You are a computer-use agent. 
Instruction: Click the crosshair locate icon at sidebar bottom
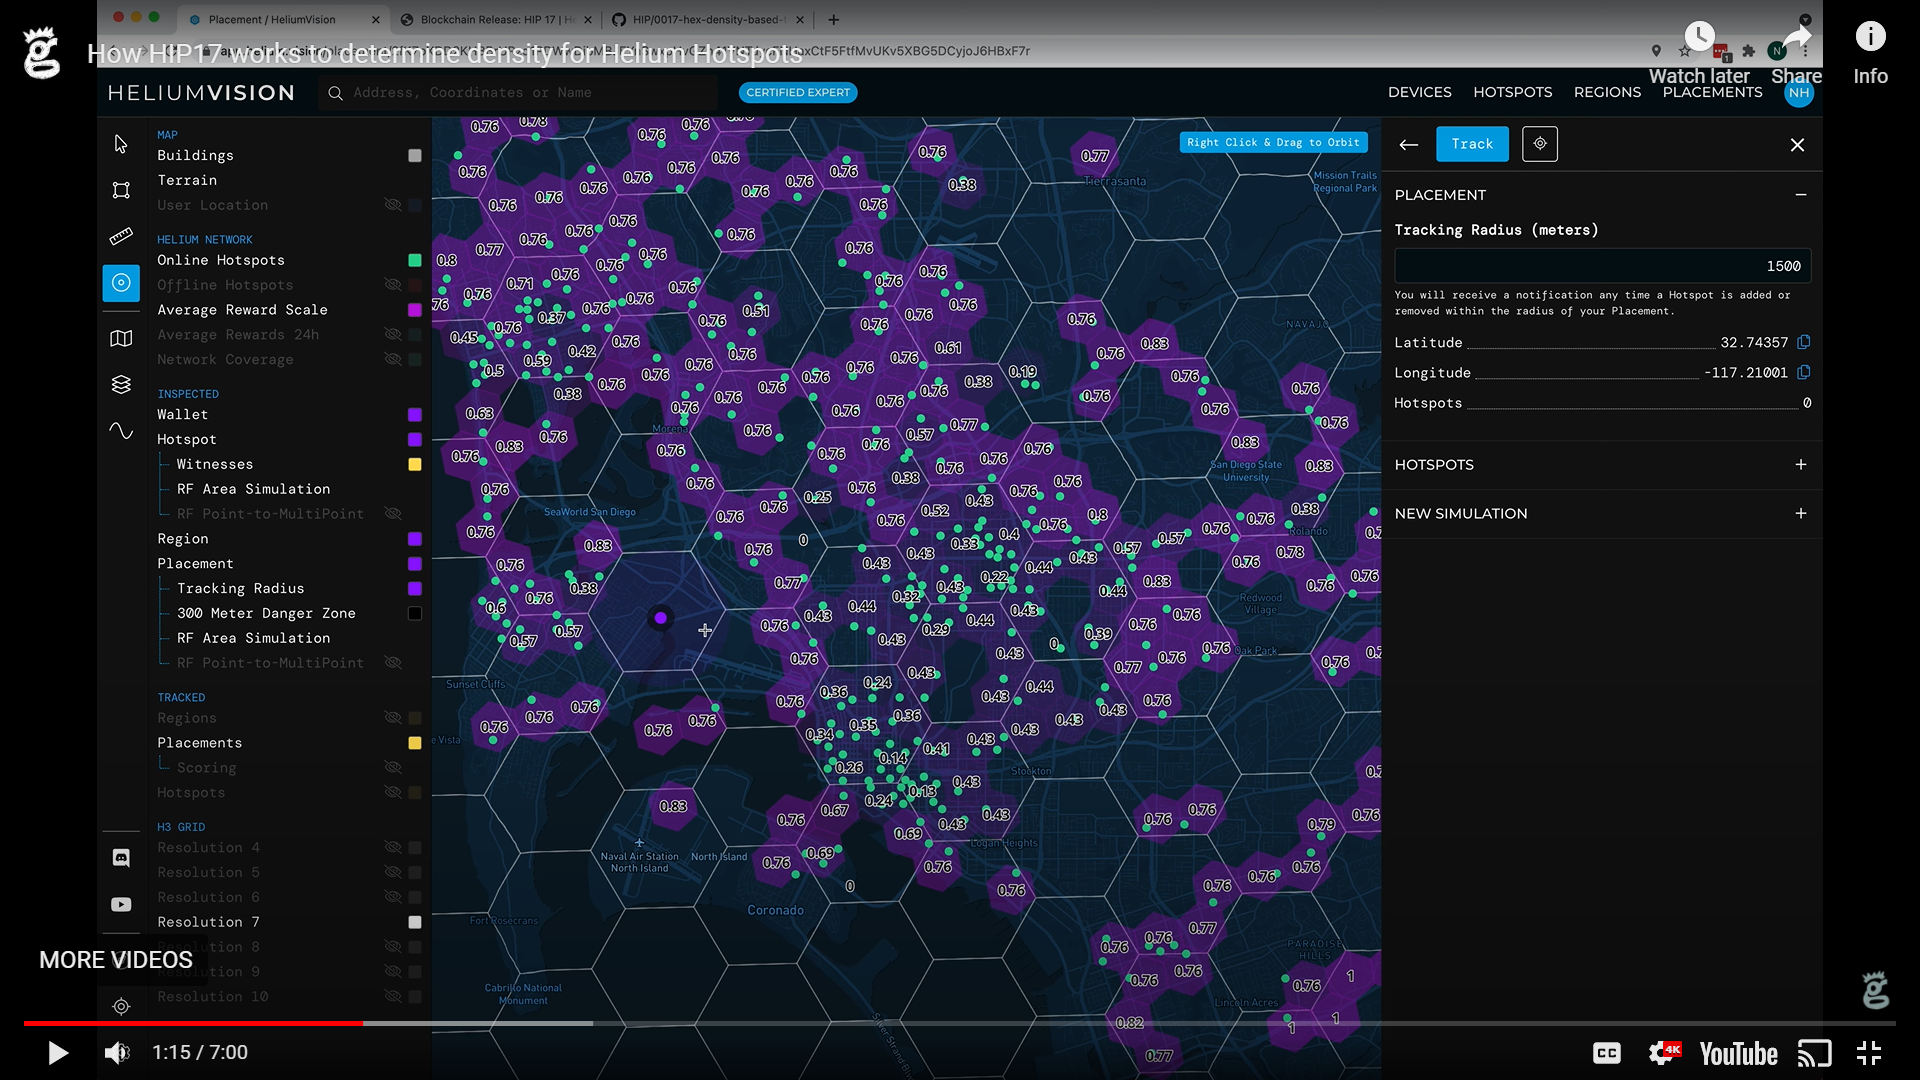pos(121,1007)
